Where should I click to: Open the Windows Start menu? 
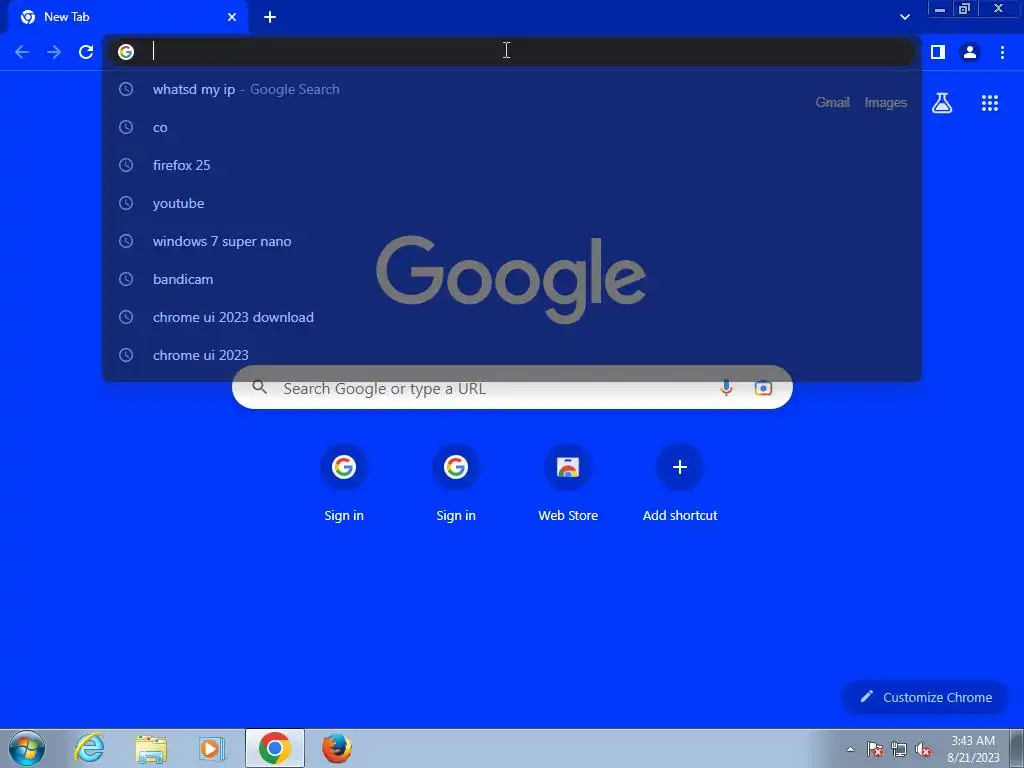[27, 748]
